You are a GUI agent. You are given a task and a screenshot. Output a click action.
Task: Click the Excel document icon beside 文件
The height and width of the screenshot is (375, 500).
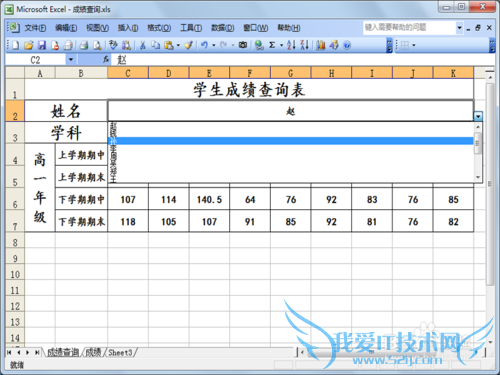[14, 27]
